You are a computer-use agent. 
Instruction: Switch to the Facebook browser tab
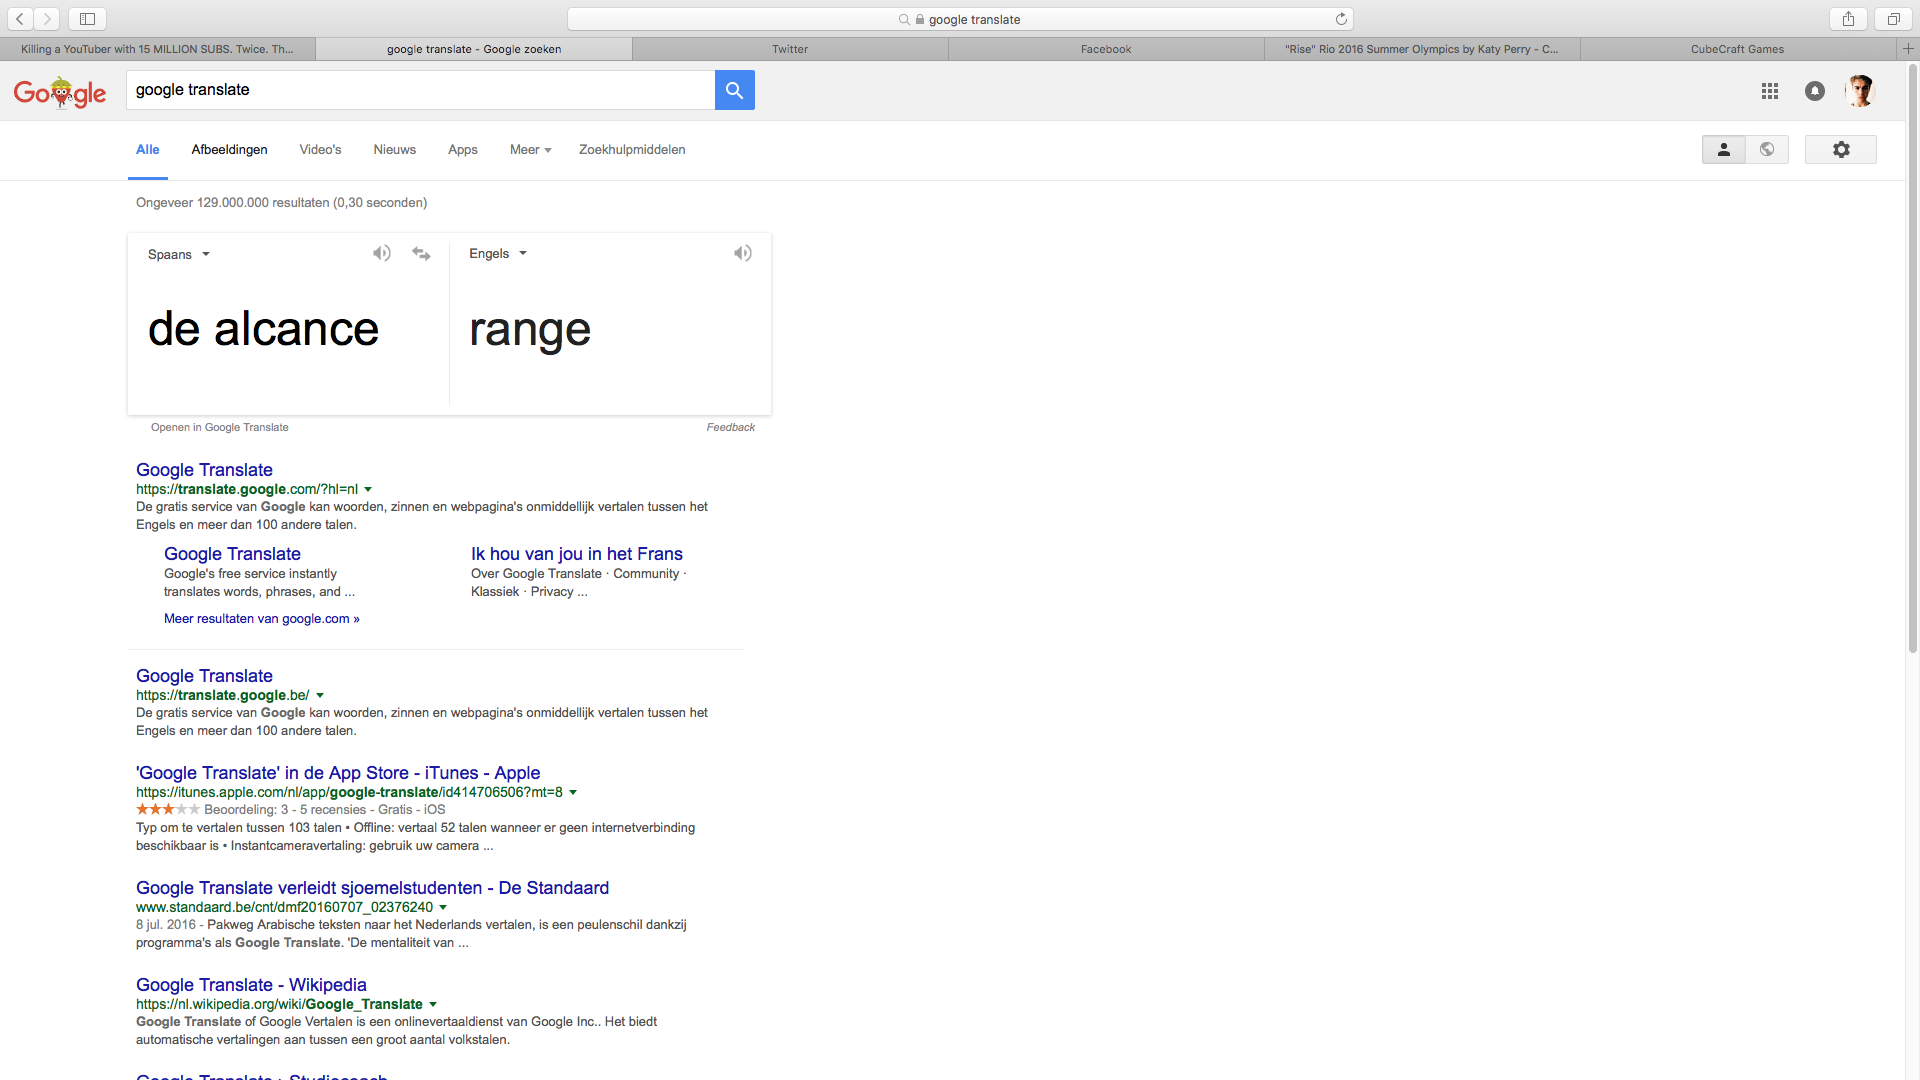1106,49
